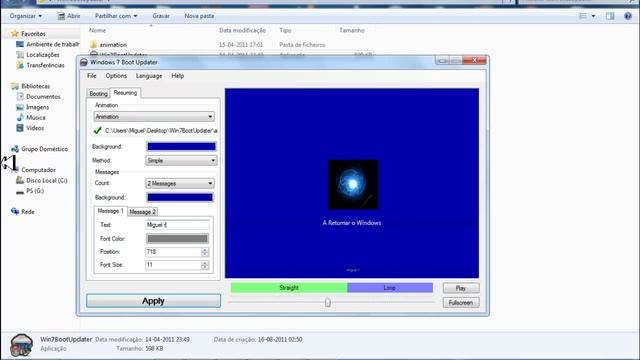This screenshot has height=360, width=640.
Task: Open the Language menu
Action: point(149,76)
